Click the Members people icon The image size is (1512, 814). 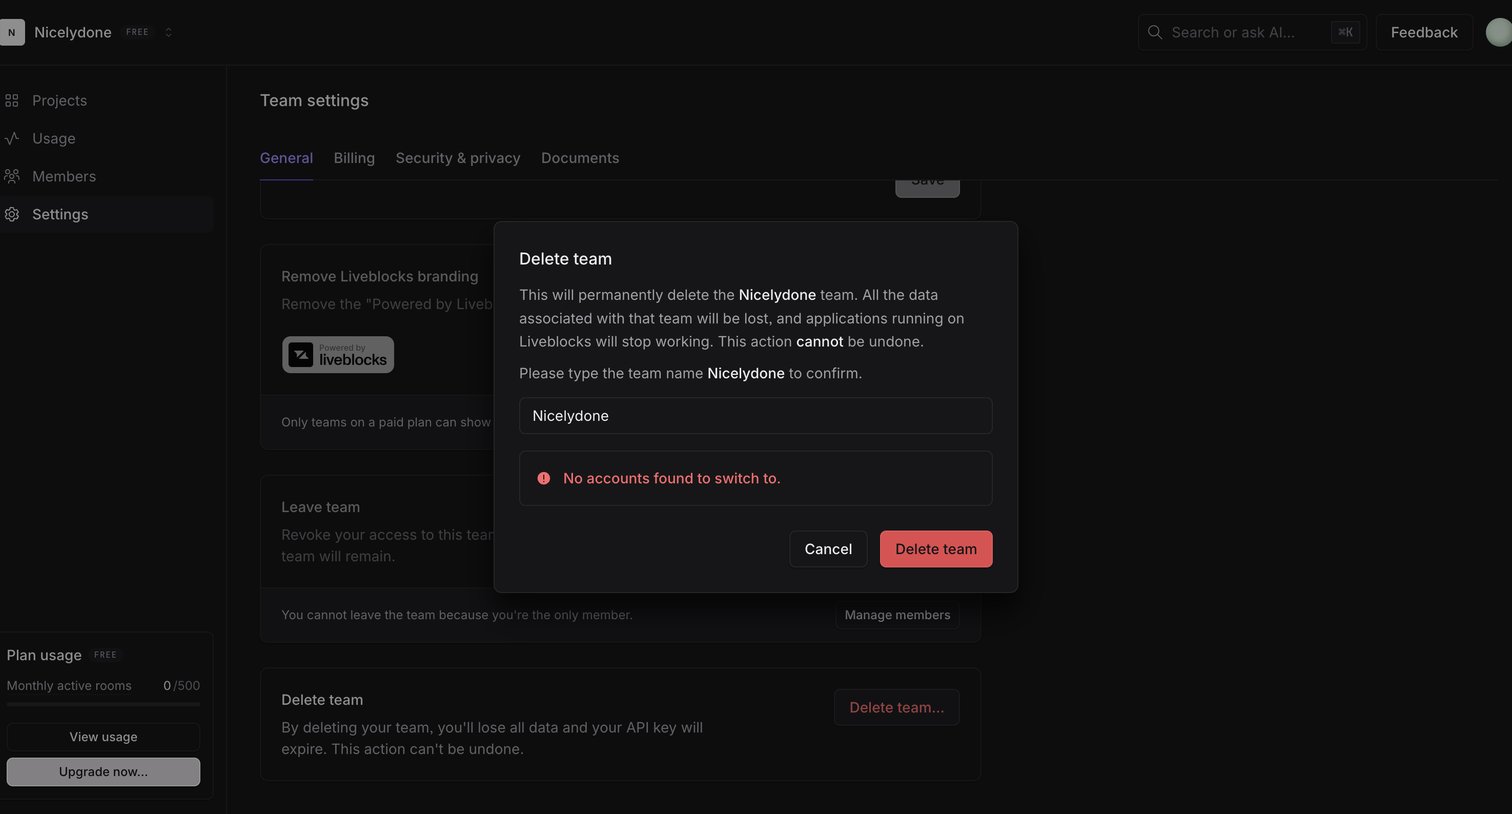point(12,176)
